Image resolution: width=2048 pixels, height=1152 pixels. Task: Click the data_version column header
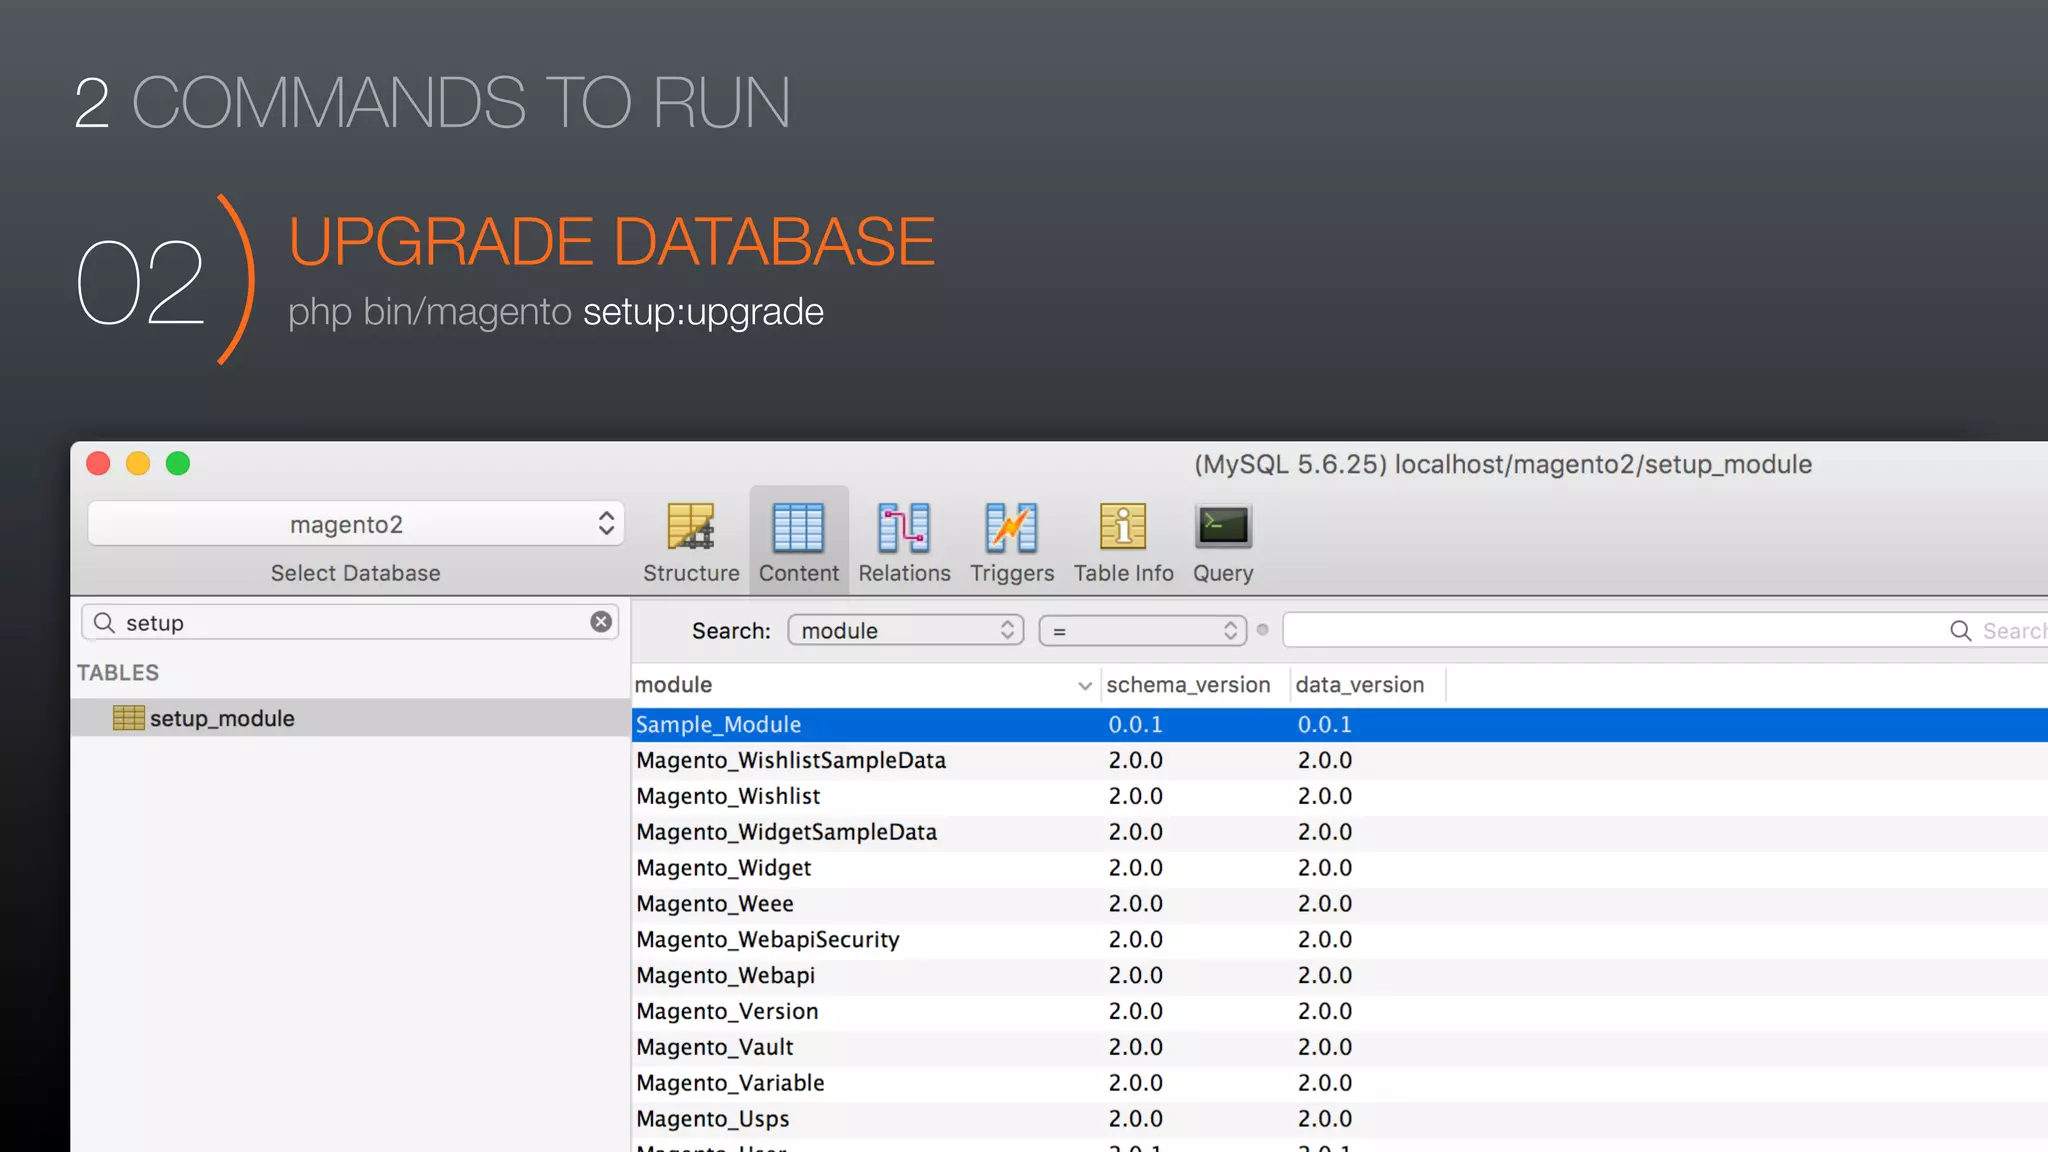pyautogui.click(x=1367, y=685)
